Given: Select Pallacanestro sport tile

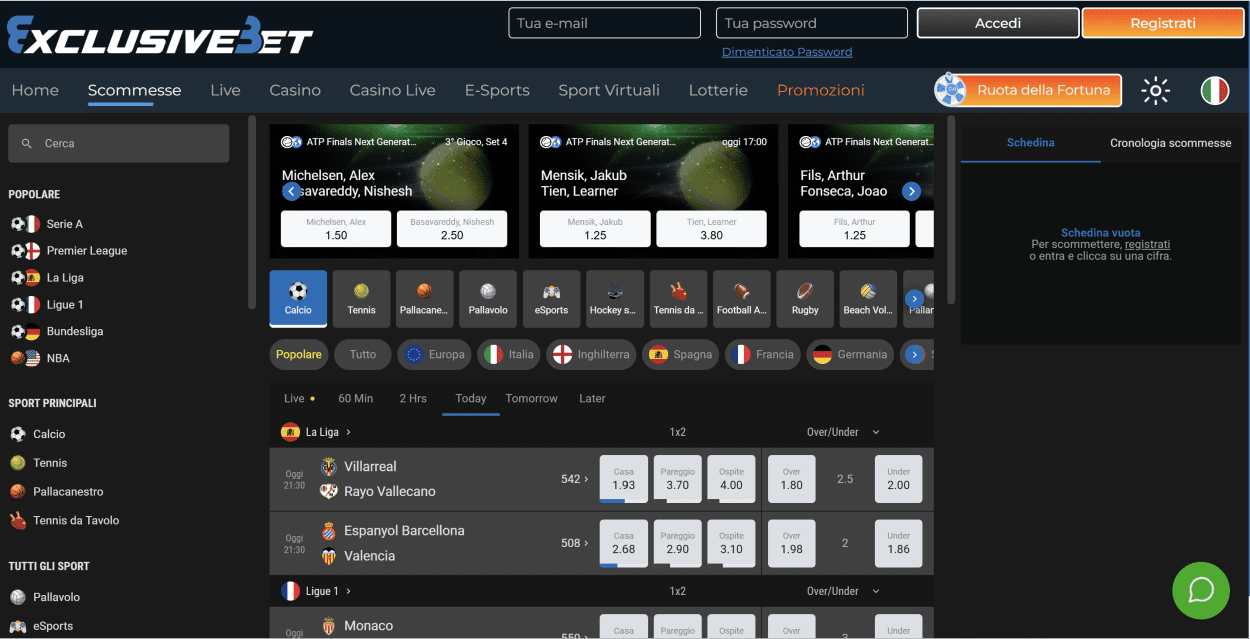Looking at the screenshot, I should tap(425, 299).
